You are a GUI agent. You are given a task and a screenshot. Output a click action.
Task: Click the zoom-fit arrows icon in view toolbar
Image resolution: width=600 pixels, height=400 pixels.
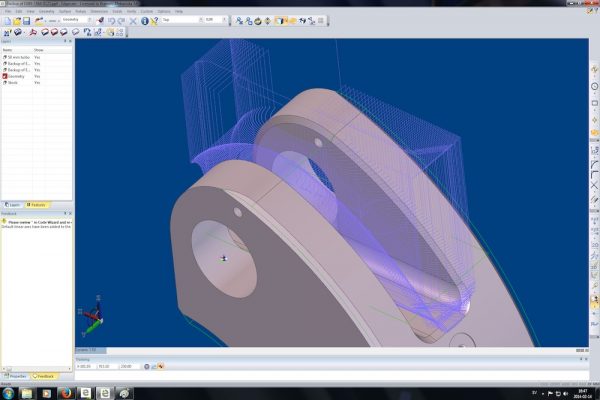pos(267,21)
